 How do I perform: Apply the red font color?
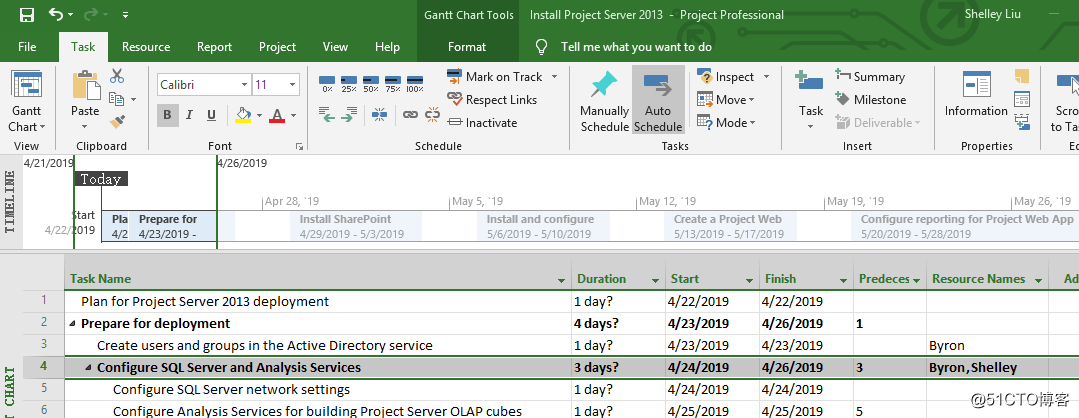[x=277, y=115]
